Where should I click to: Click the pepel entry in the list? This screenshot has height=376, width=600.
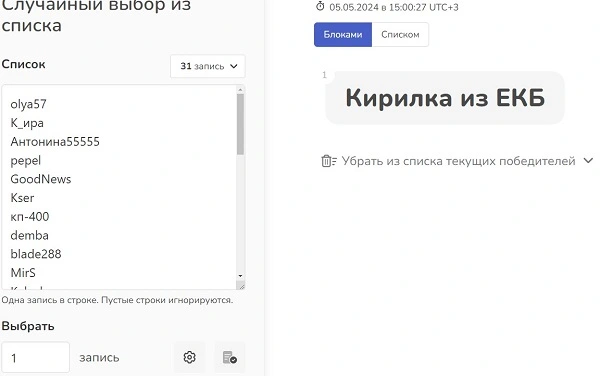click(26, 161)
